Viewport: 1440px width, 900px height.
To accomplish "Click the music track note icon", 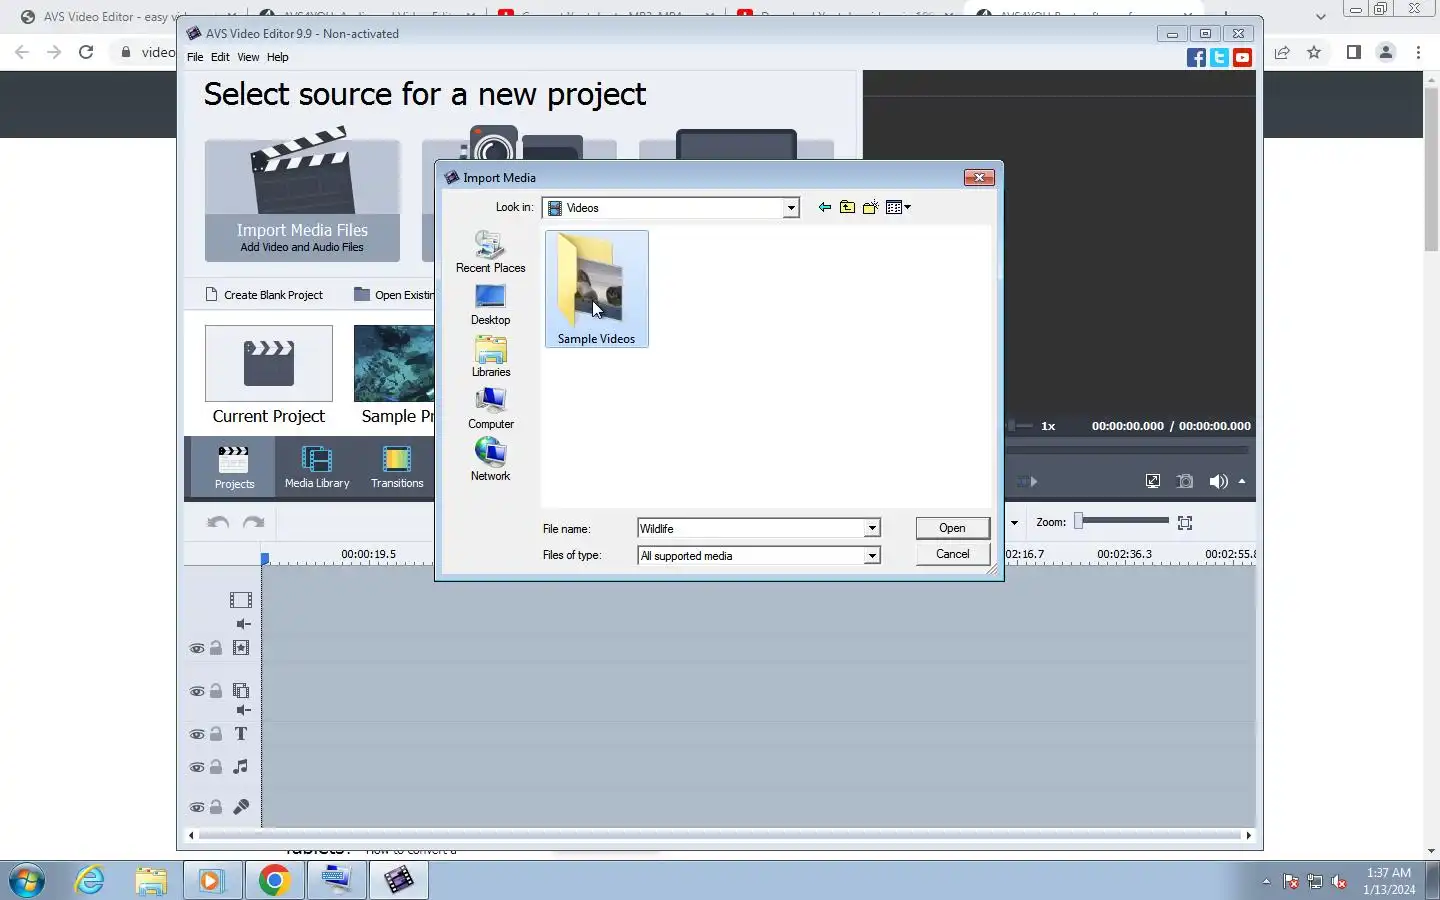I will tap(241, 767).
